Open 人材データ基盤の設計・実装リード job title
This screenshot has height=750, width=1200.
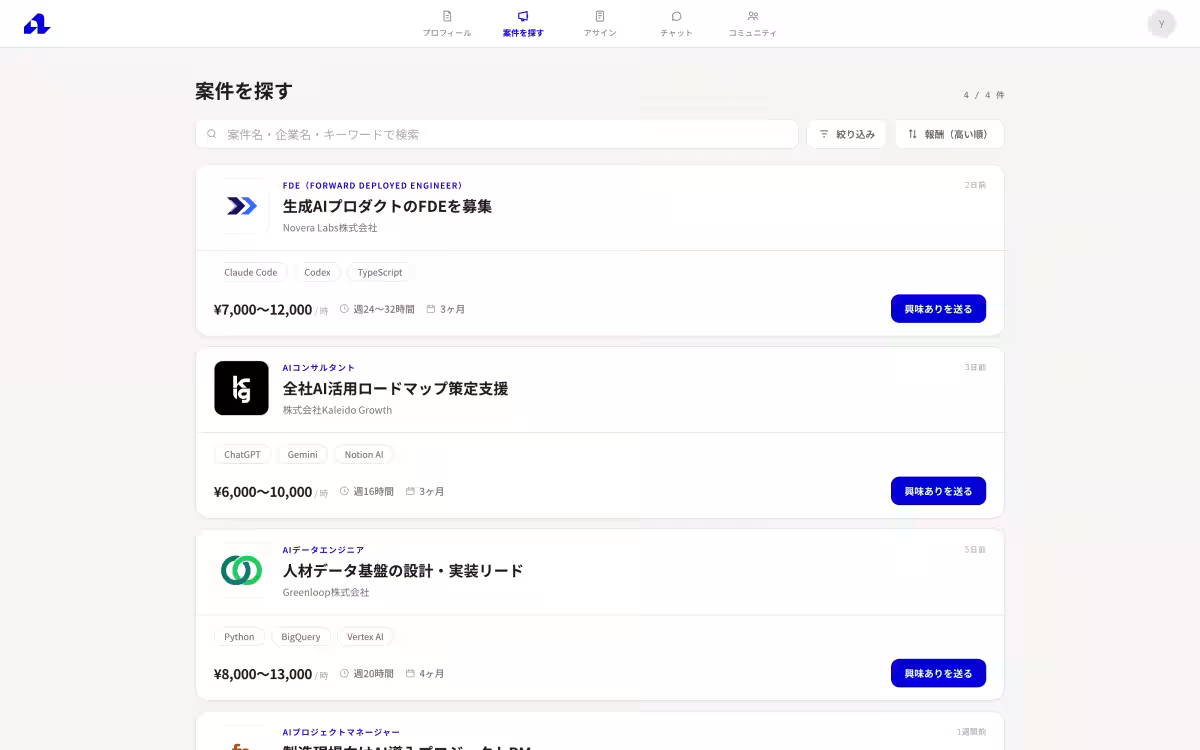(403, 570)
